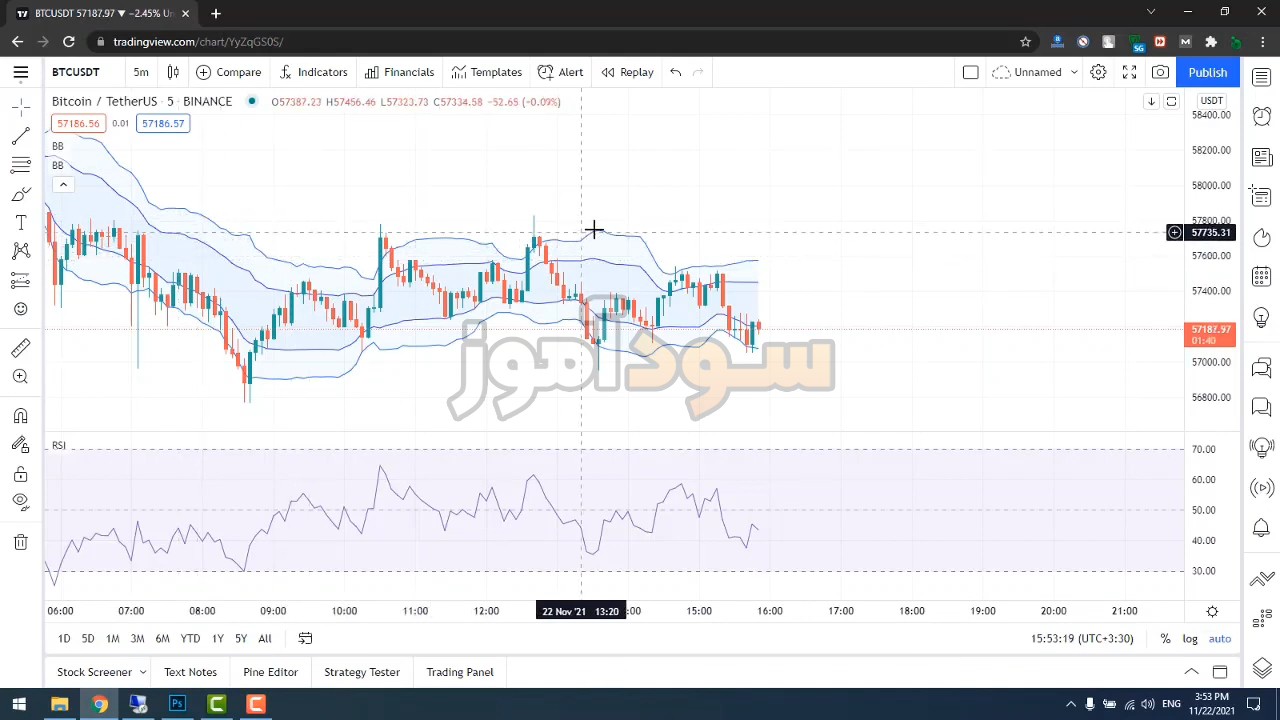Image resolution: width=1280 pixels, height=720 pixels.
Task: Expand the Unnamed layout dropdown arrow
Action: coord(1074,72)
